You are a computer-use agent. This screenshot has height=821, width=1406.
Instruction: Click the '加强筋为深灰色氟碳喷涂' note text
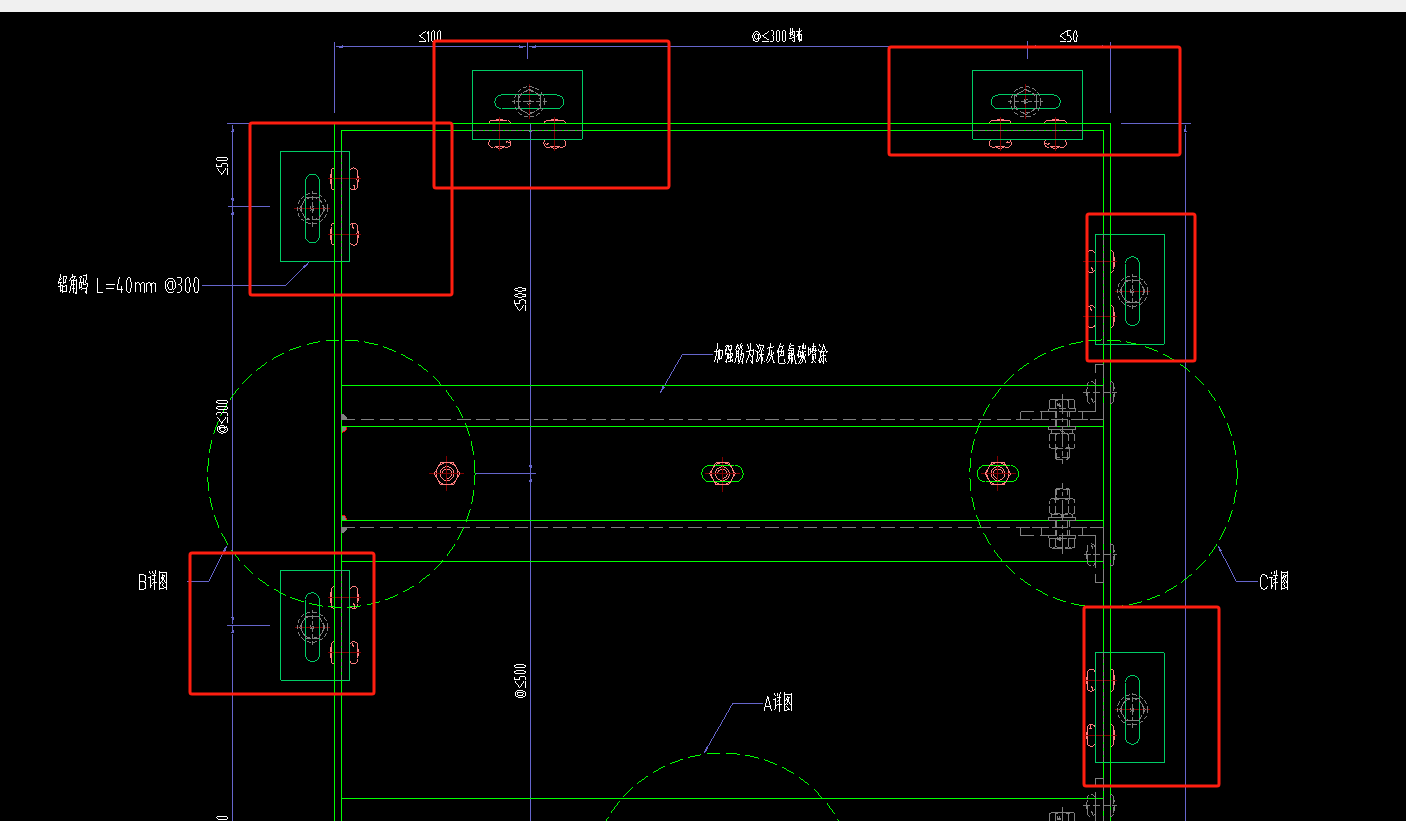point(770,353)
